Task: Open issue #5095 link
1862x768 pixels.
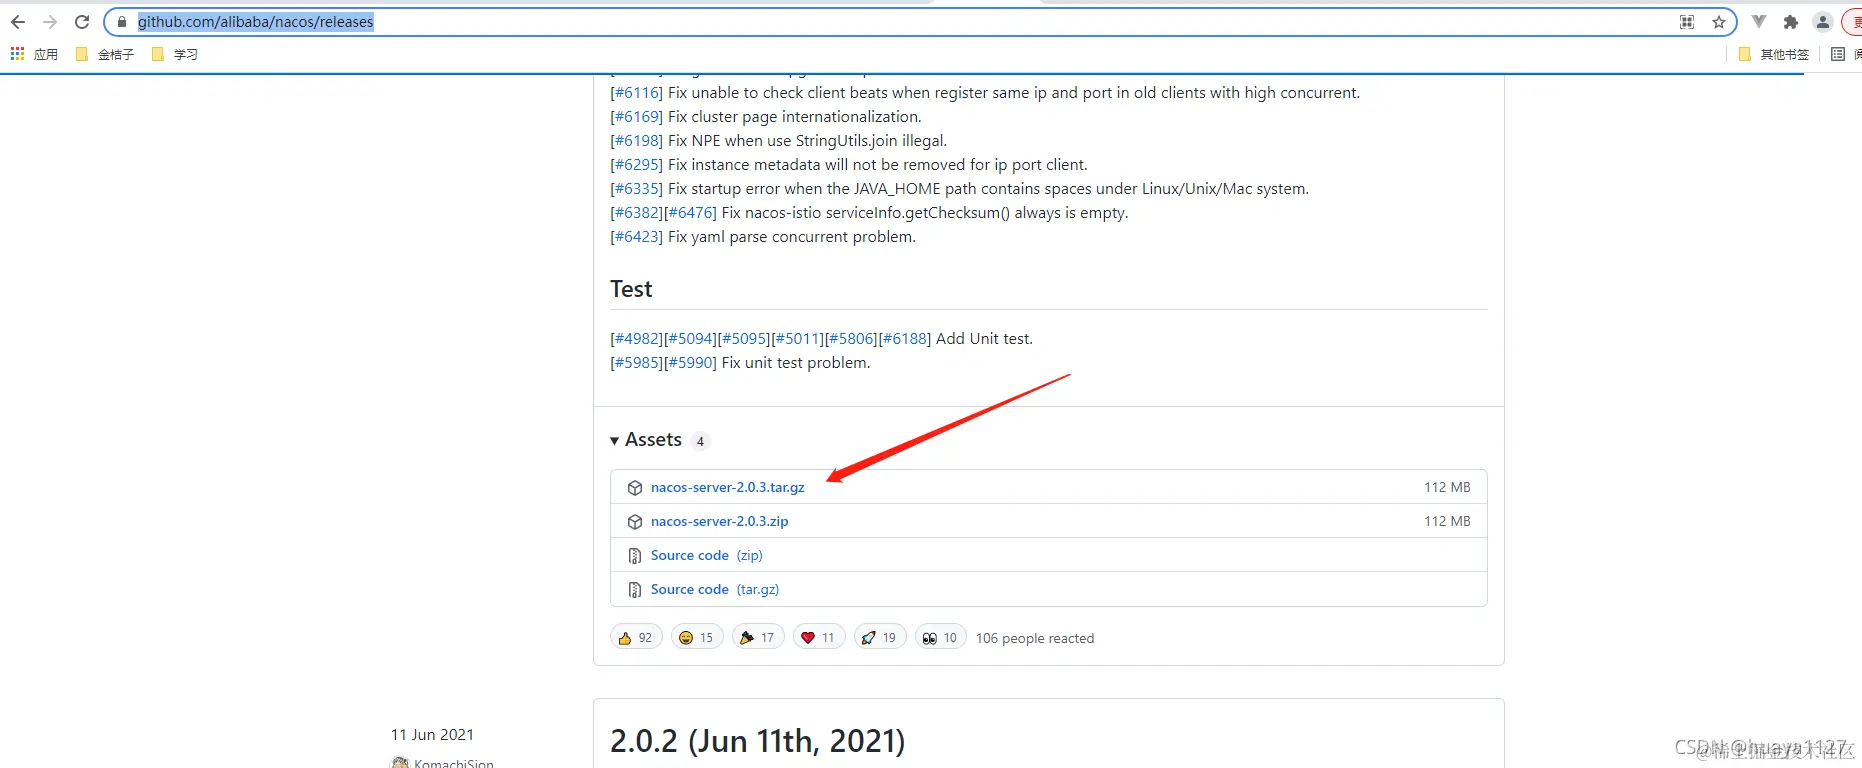Action: pos(745,339)
